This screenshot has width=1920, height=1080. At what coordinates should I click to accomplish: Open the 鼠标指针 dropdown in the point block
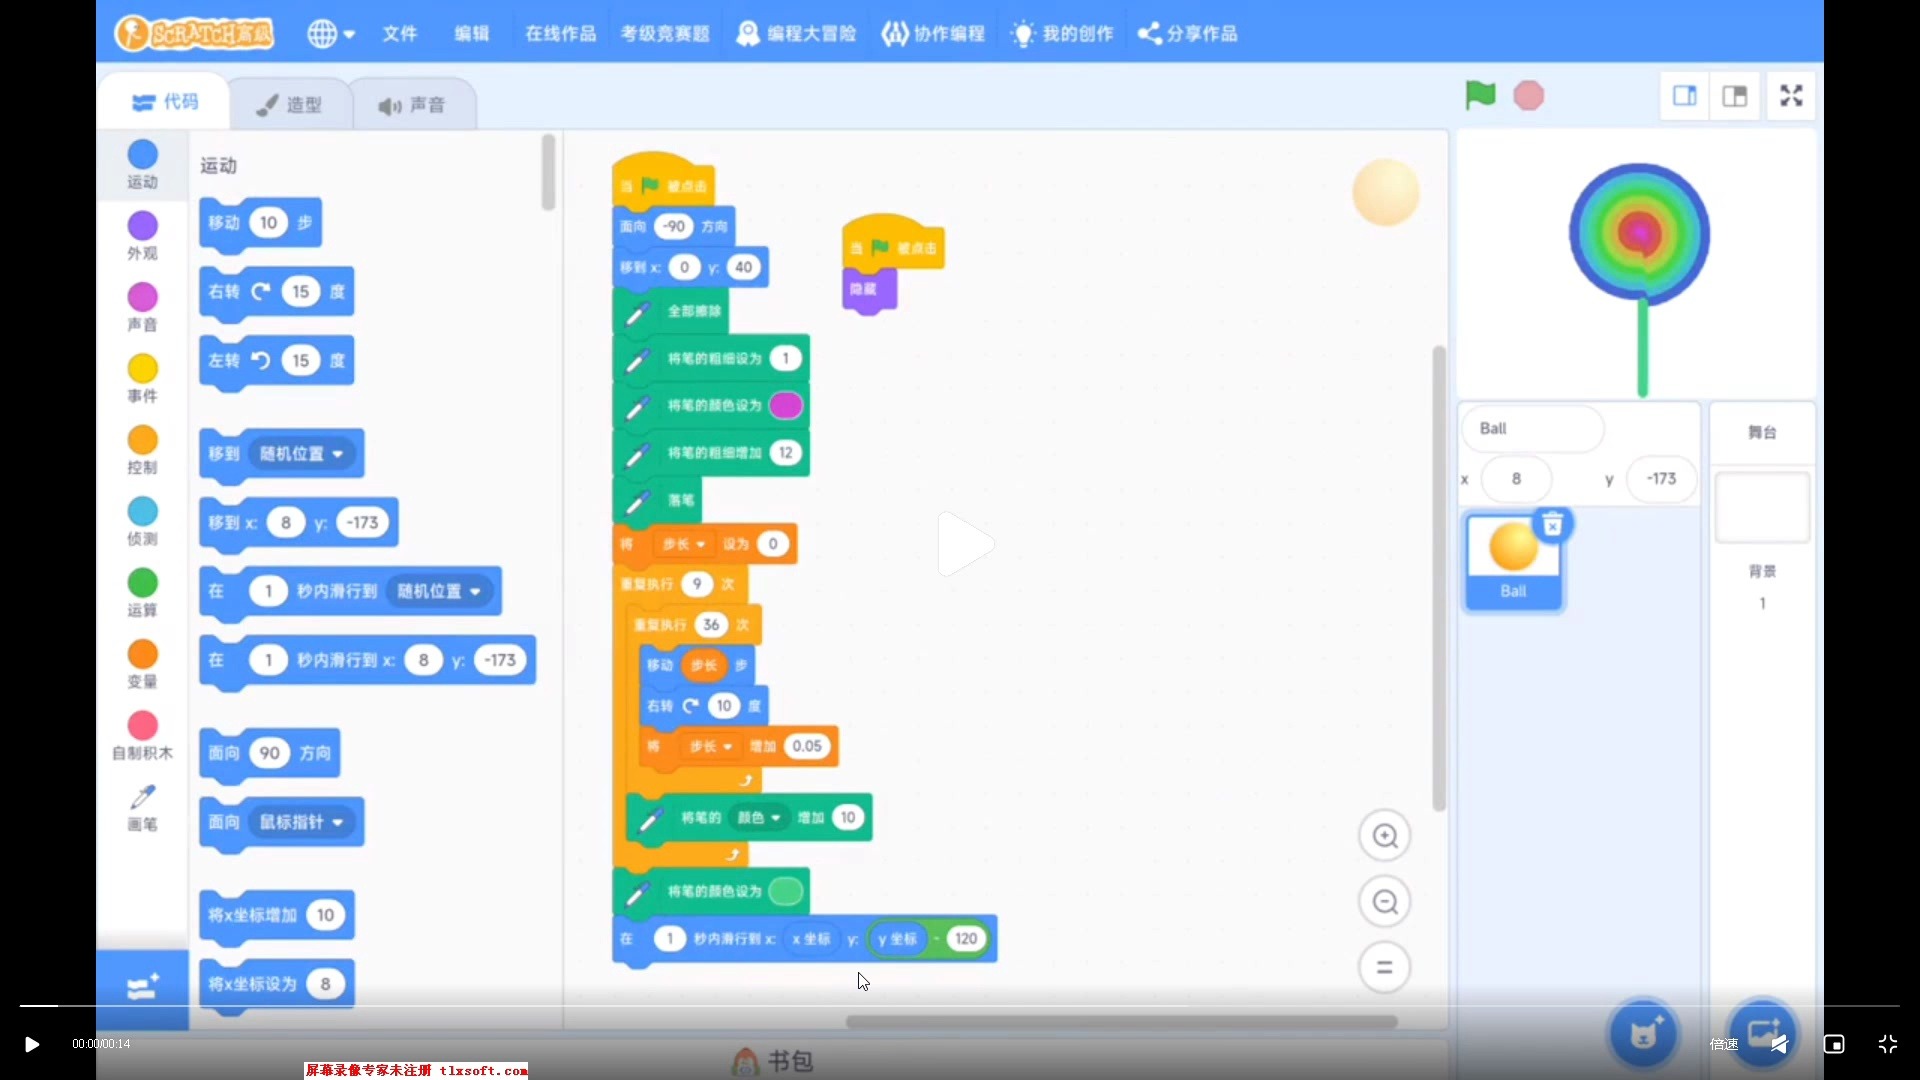point(300,822)
